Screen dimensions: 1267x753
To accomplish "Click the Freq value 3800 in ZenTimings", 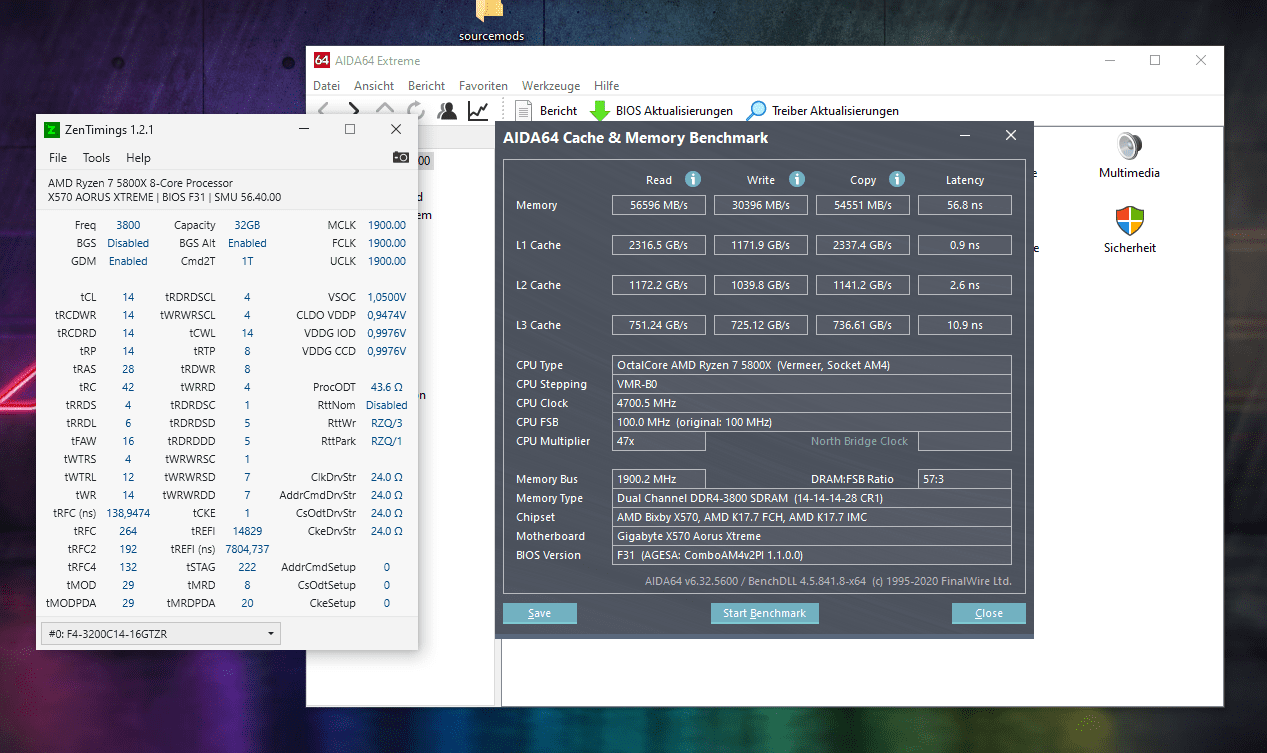I will (128, 225).
